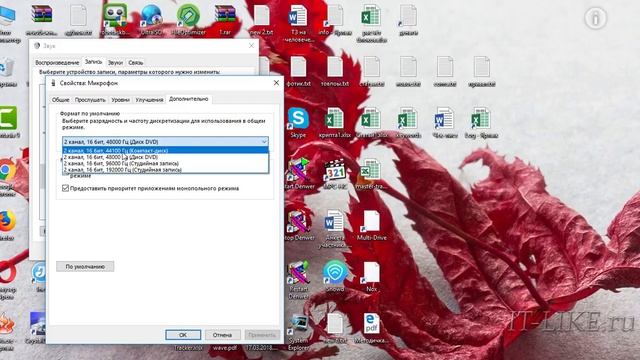Switch to the Улучшения tab
The image size is (640, 360).
tap(149, 100)
